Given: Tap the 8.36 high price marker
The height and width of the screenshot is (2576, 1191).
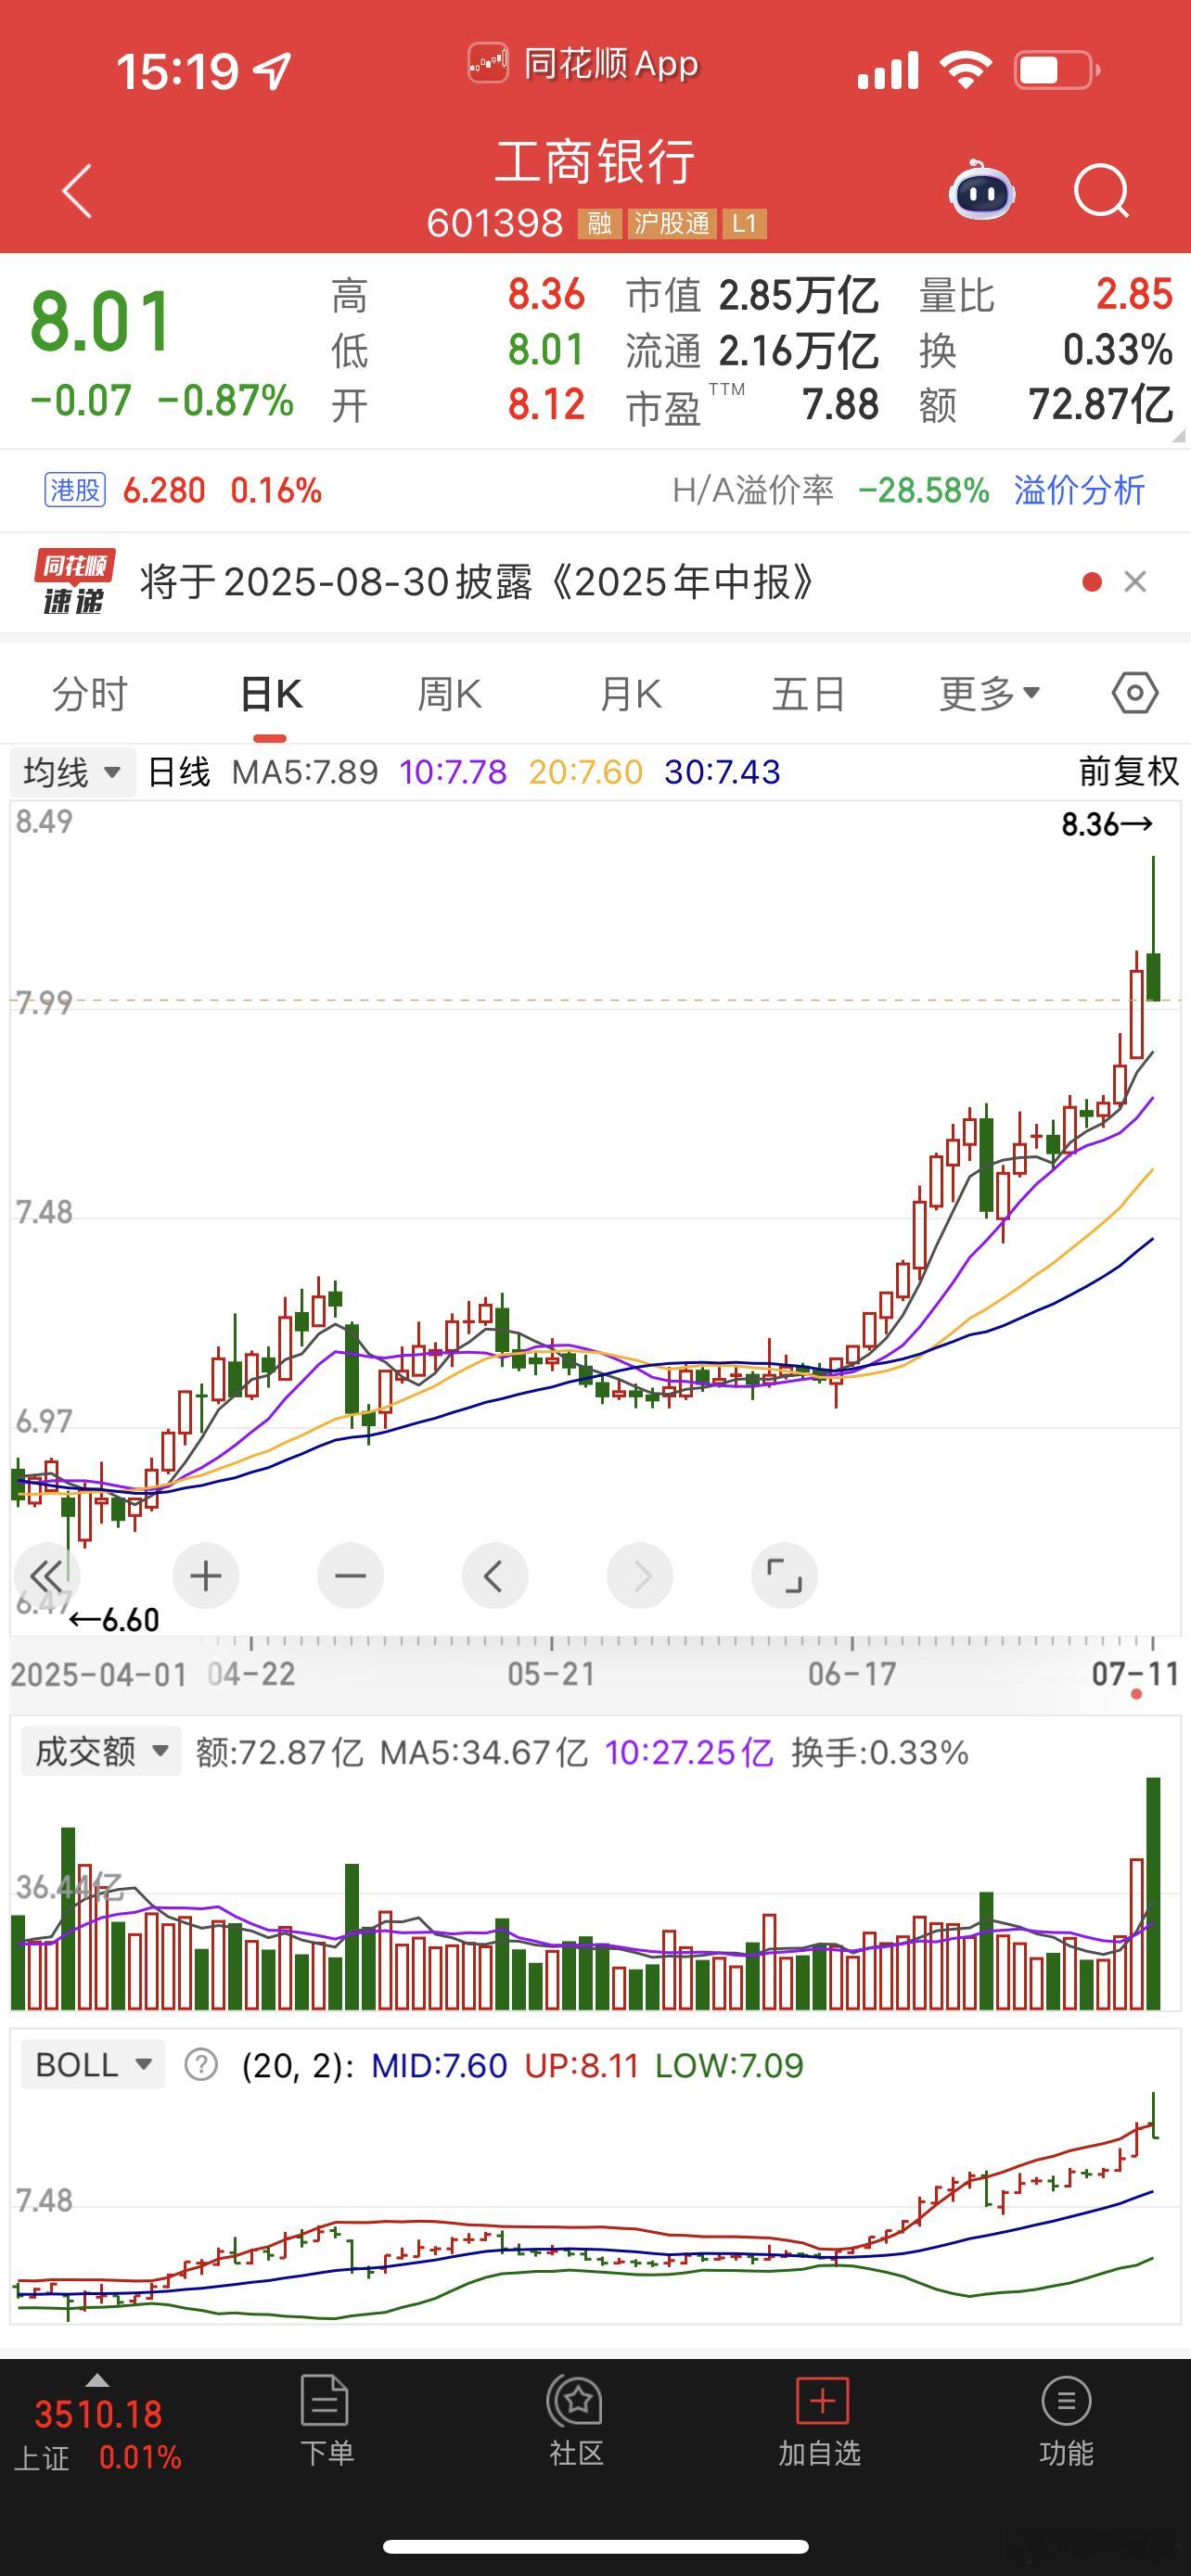Looking at the screenshot, I should pos(1107,824).
